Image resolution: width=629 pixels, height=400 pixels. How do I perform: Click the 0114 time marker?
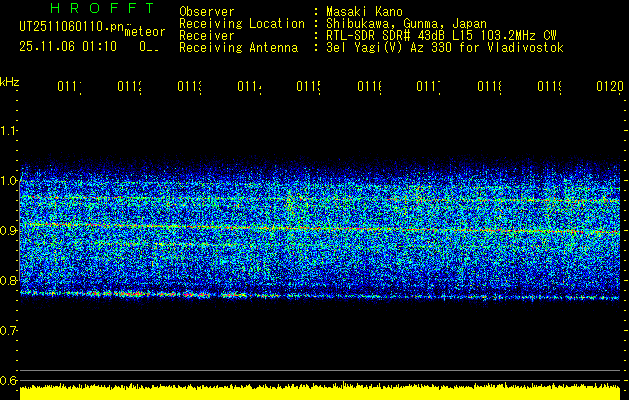tap(249, 87)
